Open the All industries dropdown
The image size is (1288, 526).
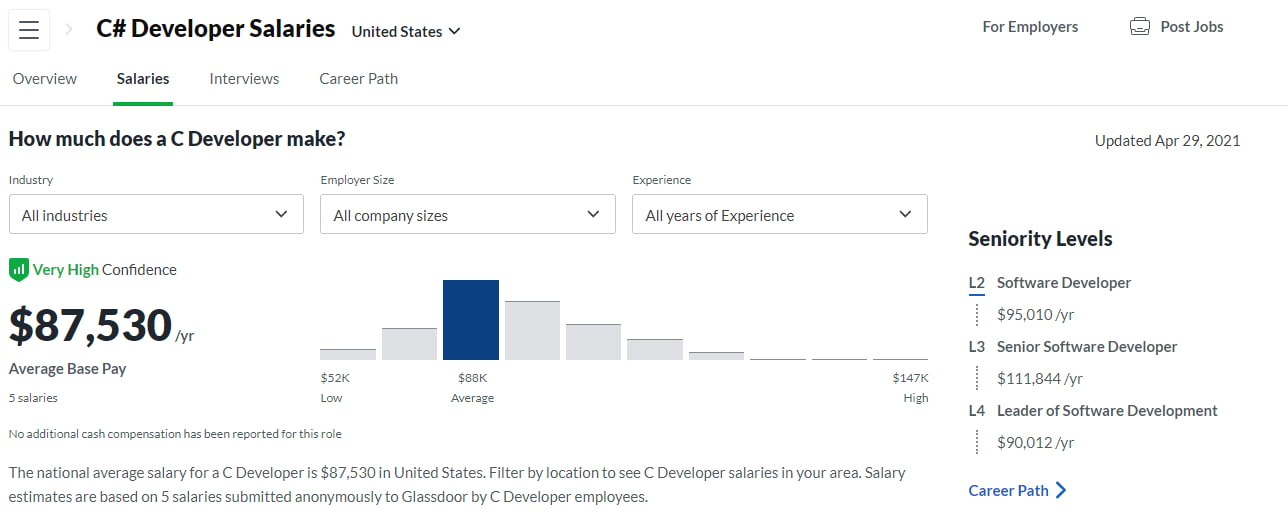tap(156, 214)
